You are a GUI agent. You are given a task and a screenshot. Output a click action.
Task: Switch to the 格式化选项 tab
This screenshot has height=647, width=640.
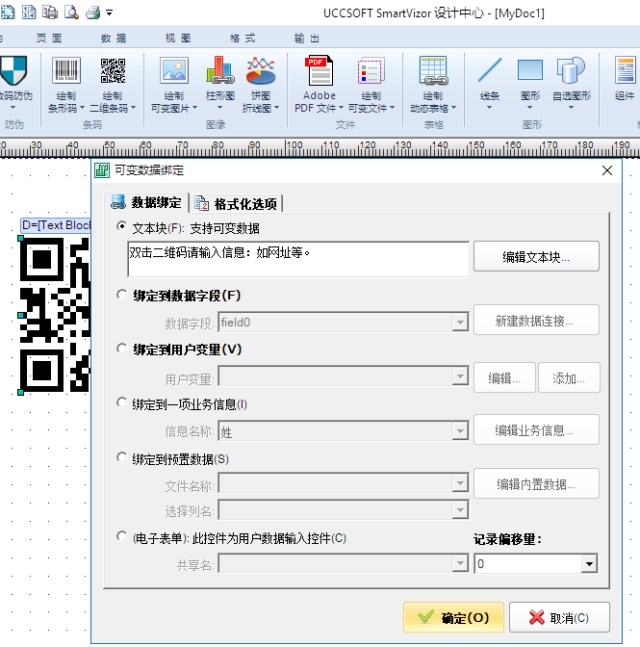(236, 203)
